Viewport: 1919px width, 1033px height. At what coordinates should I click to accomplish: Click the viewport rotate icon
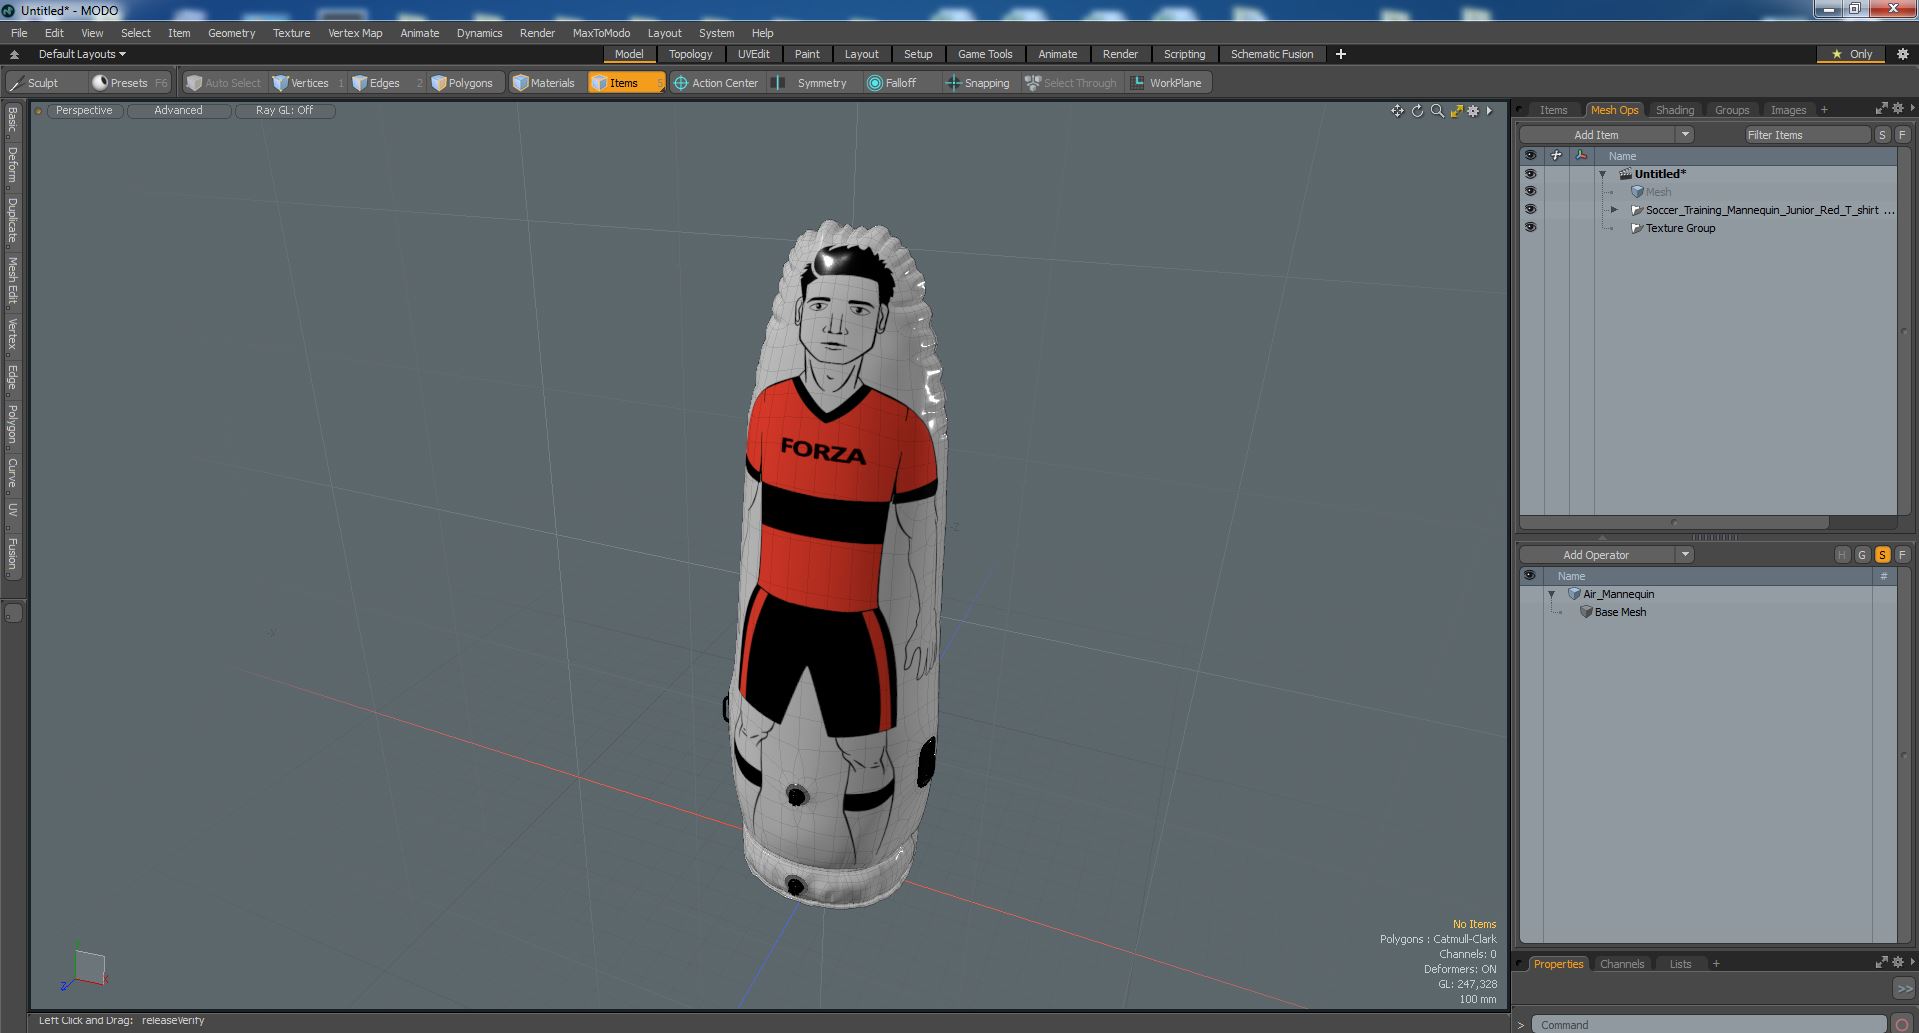coord(1417,111)
